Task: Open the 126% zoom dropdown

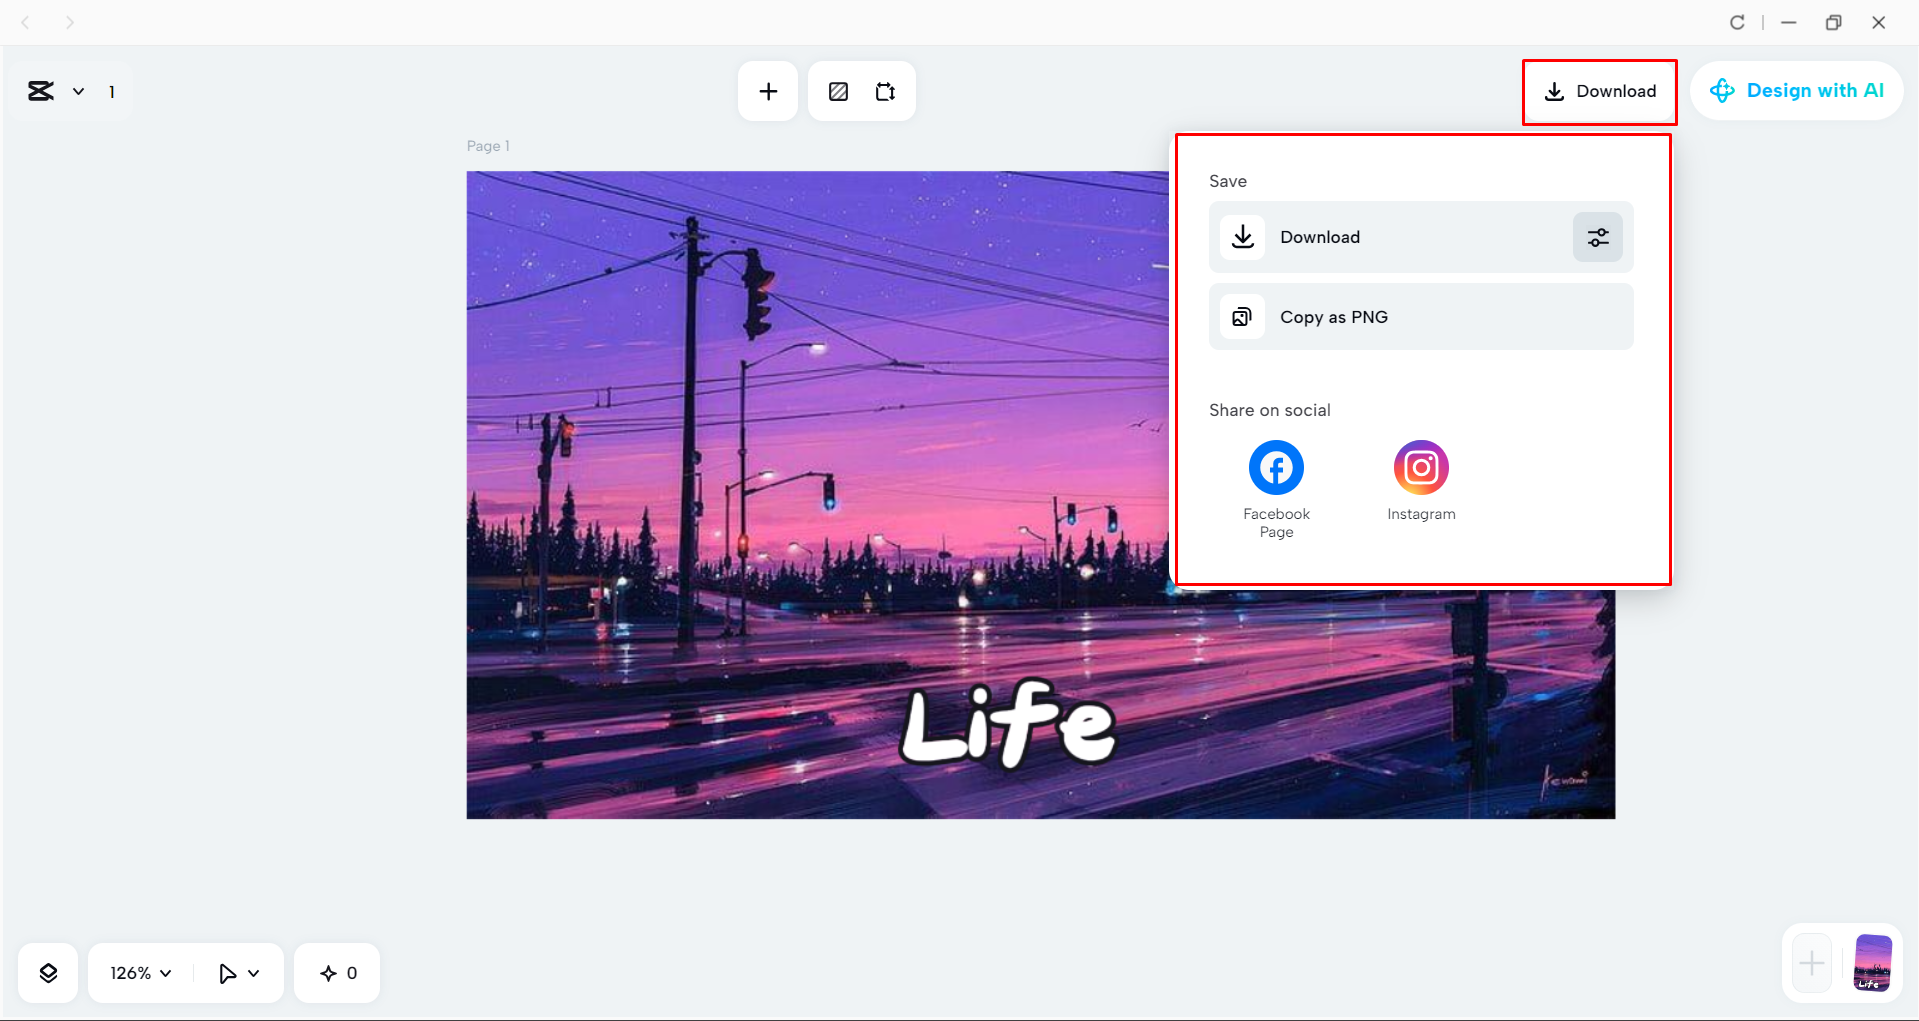Action: pyautogui.click(x=141, y=973)
